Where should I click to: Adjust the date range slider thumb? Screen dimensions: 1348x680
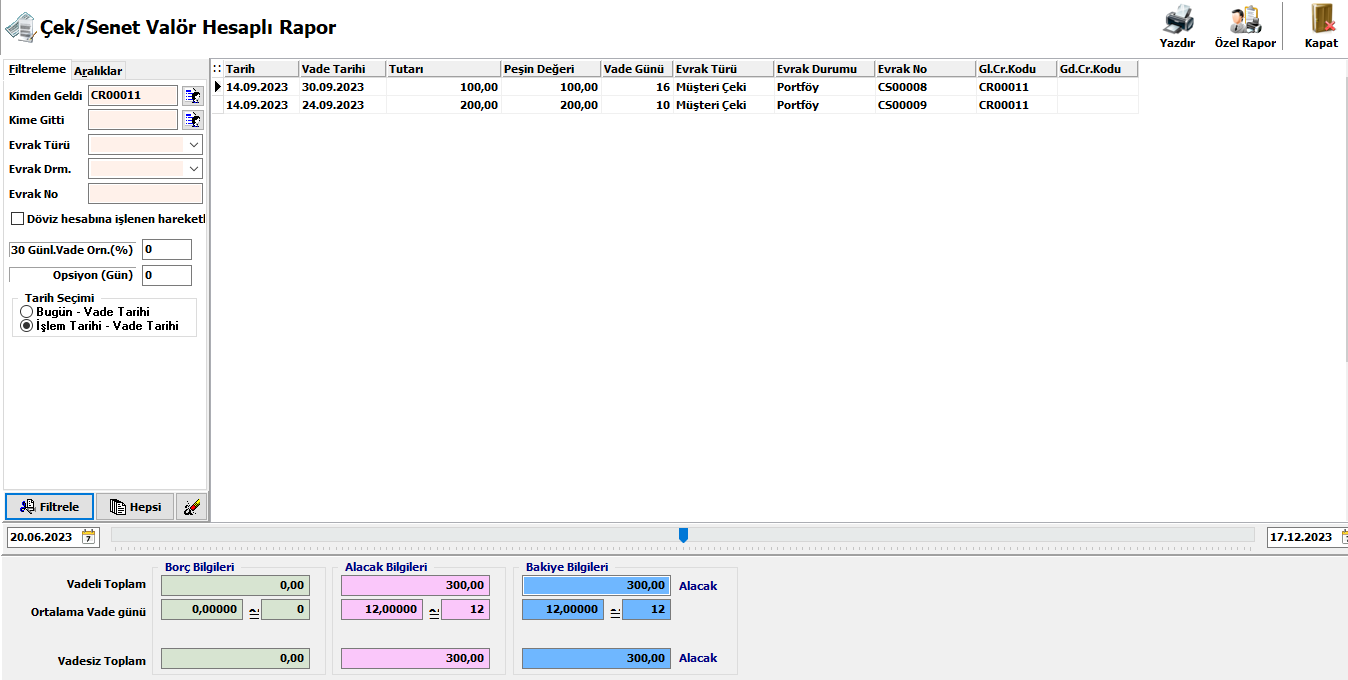pyautogui.click(x=683, y=535)
